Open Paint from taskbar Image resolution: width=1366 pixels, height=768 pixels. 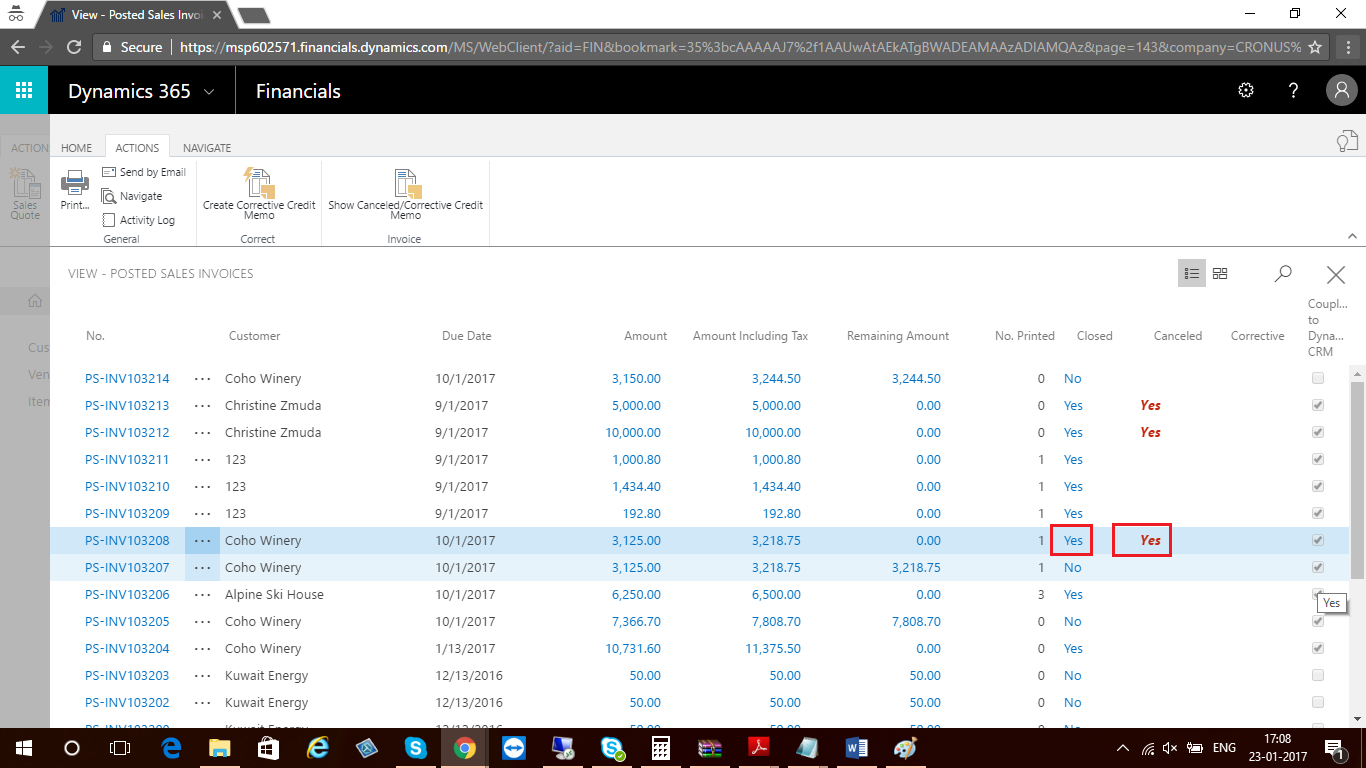pyautogui.click(x=904, y=748)
